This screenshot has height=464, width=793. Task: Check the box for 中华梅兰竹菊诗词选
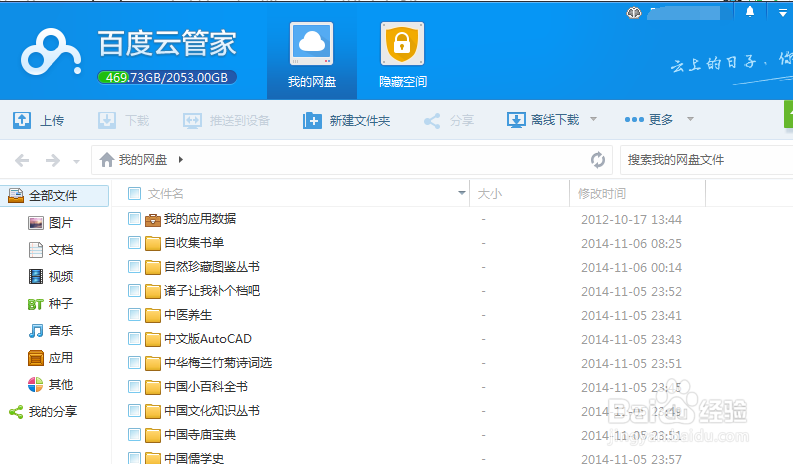[134, 363]
